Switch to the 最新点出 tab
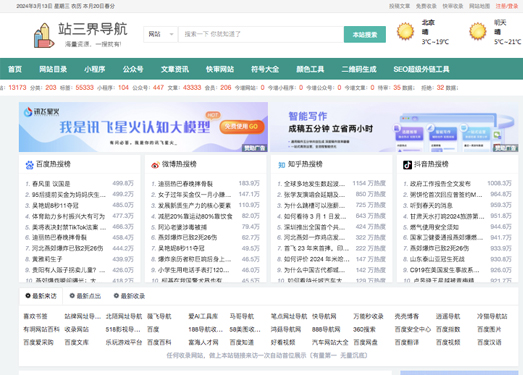Screen dimensions: 523x375 [85, 296]
